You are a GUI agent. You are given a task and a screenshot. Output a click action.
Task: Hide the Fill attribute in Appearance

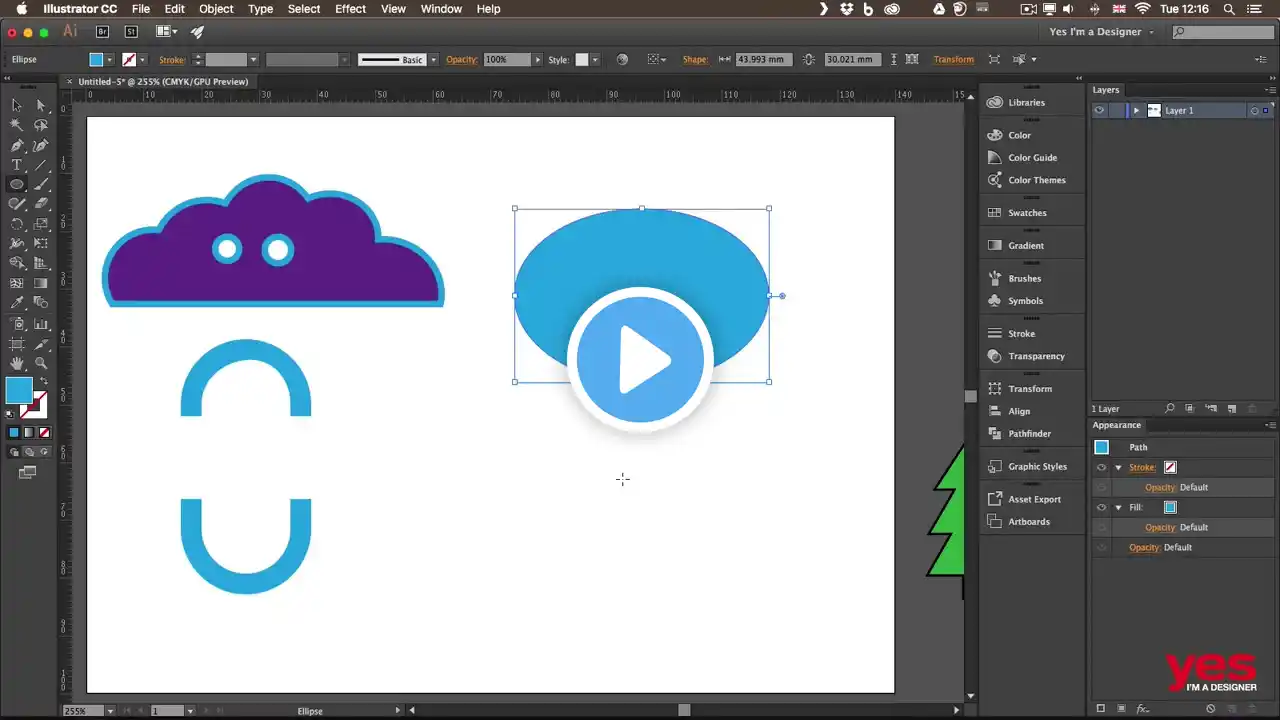pyautogui.click(x=1101, y=507)
